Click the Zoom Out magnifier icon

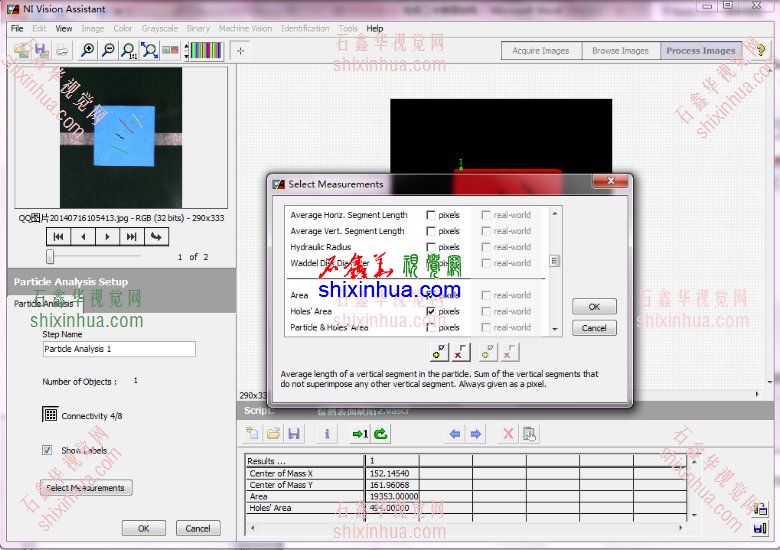[108, 50]
